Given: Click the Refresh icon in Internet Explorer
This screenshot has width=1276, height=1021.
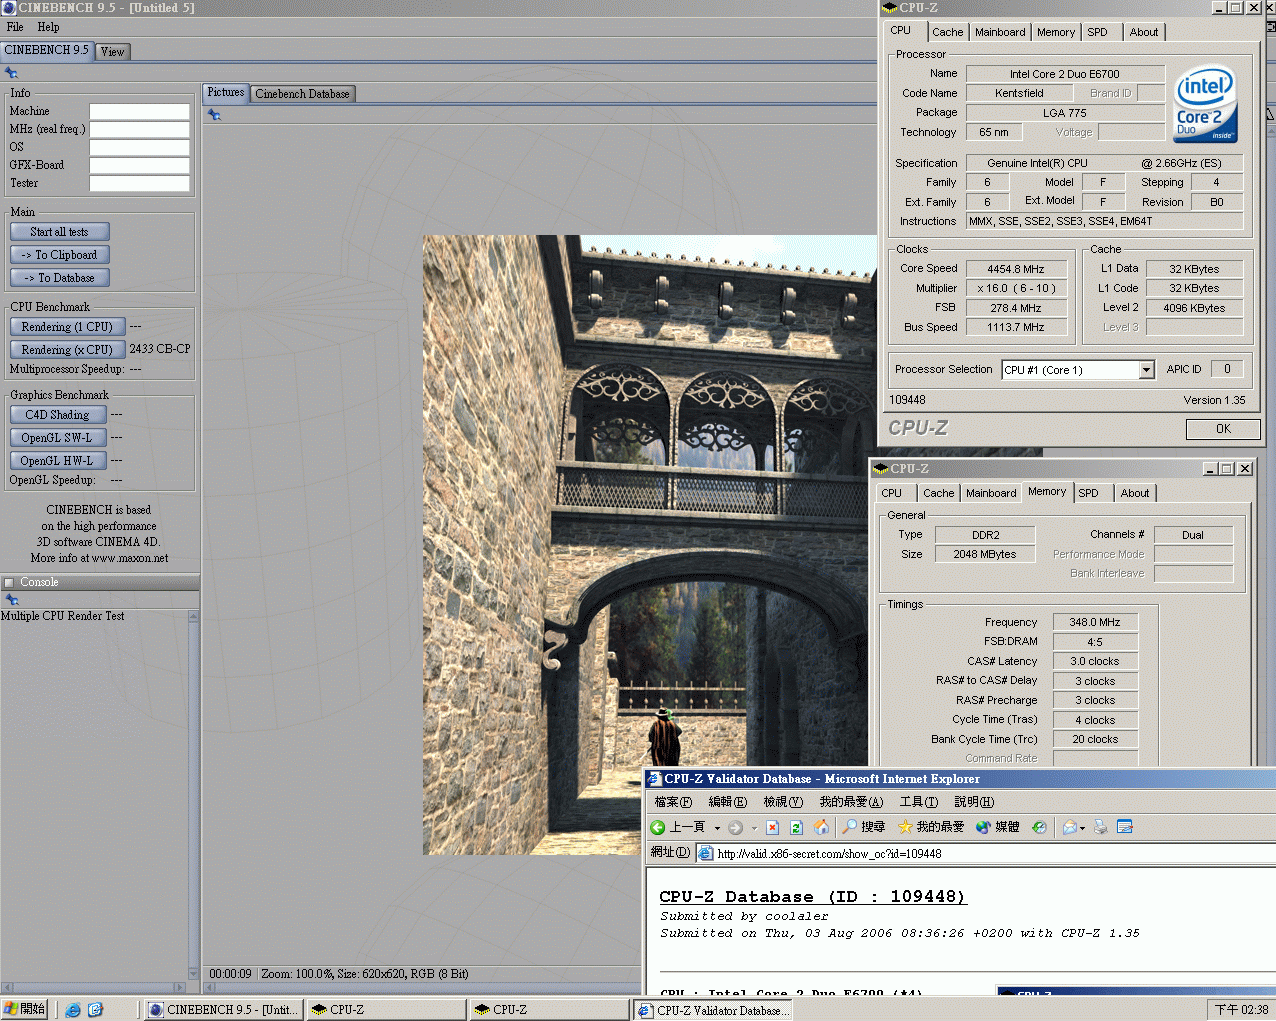Looking at the screenshot, I should (x=796, y=827).
